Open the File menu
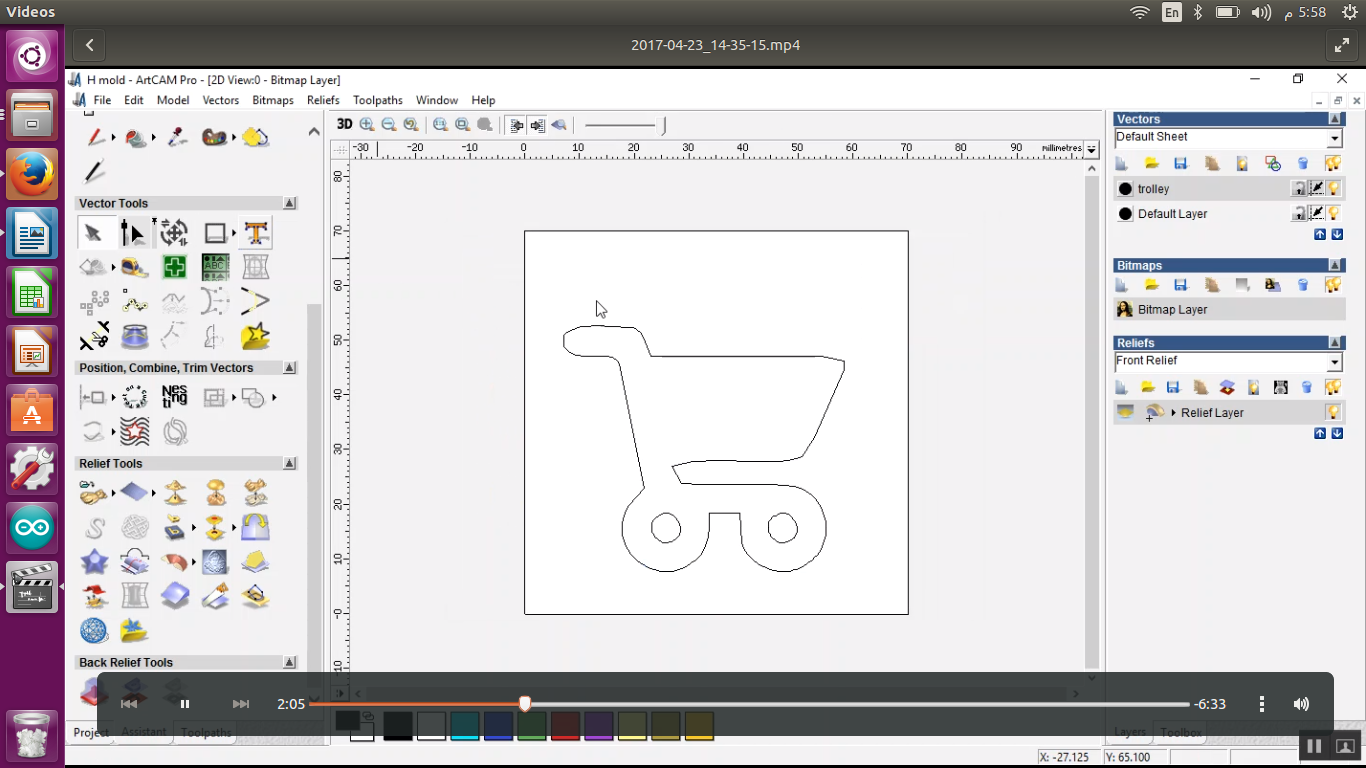 tap(102, 100)
